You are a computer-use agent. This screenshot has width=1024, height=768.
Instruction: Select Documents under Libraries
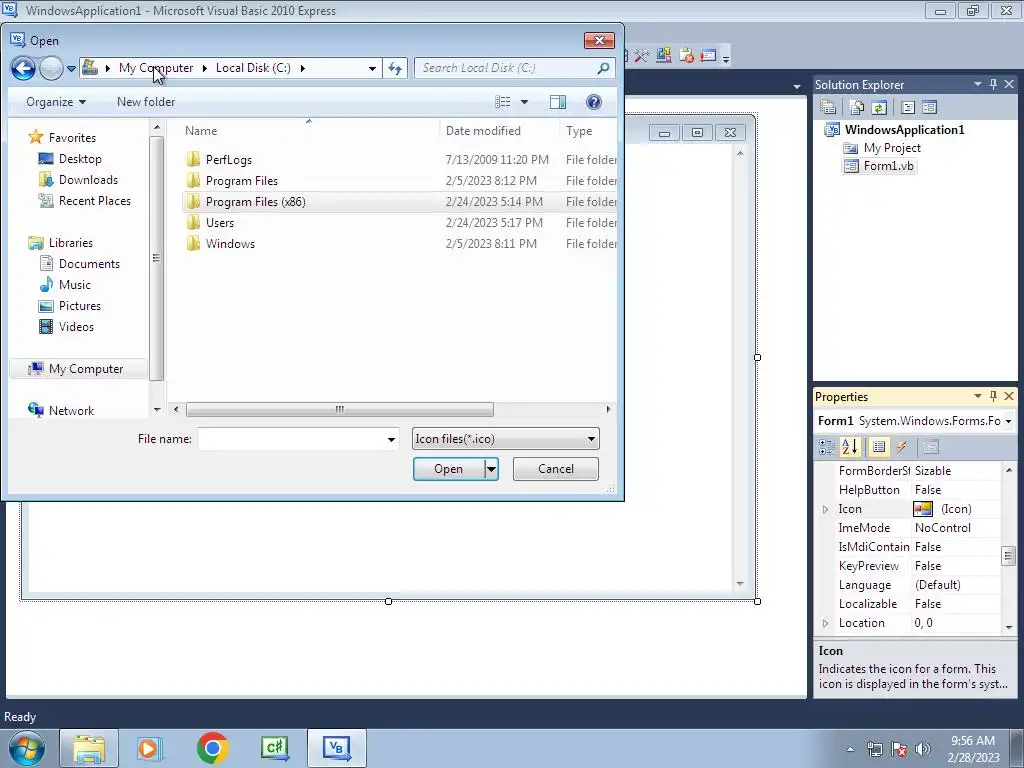point(89,264)
